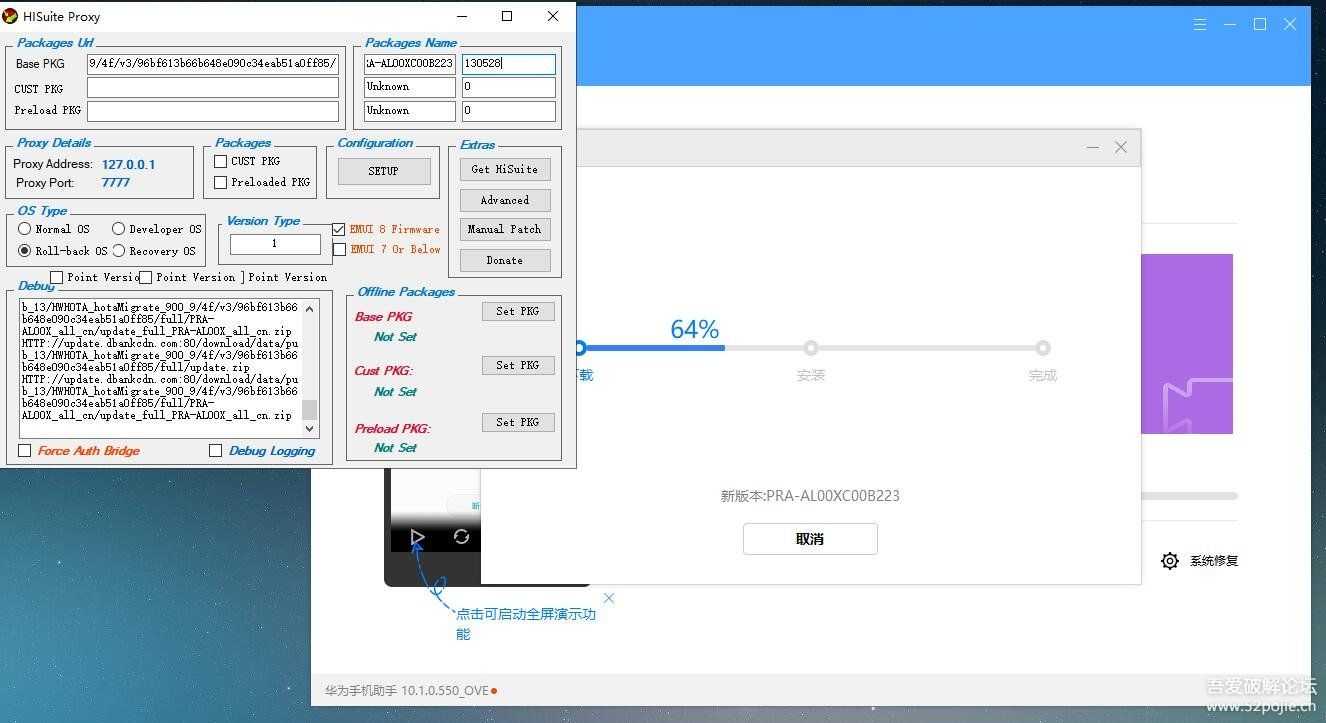This screenshot has height=723, width=1326.
Task: Click the Version Type field showing 1
Action: click(275, 244)
